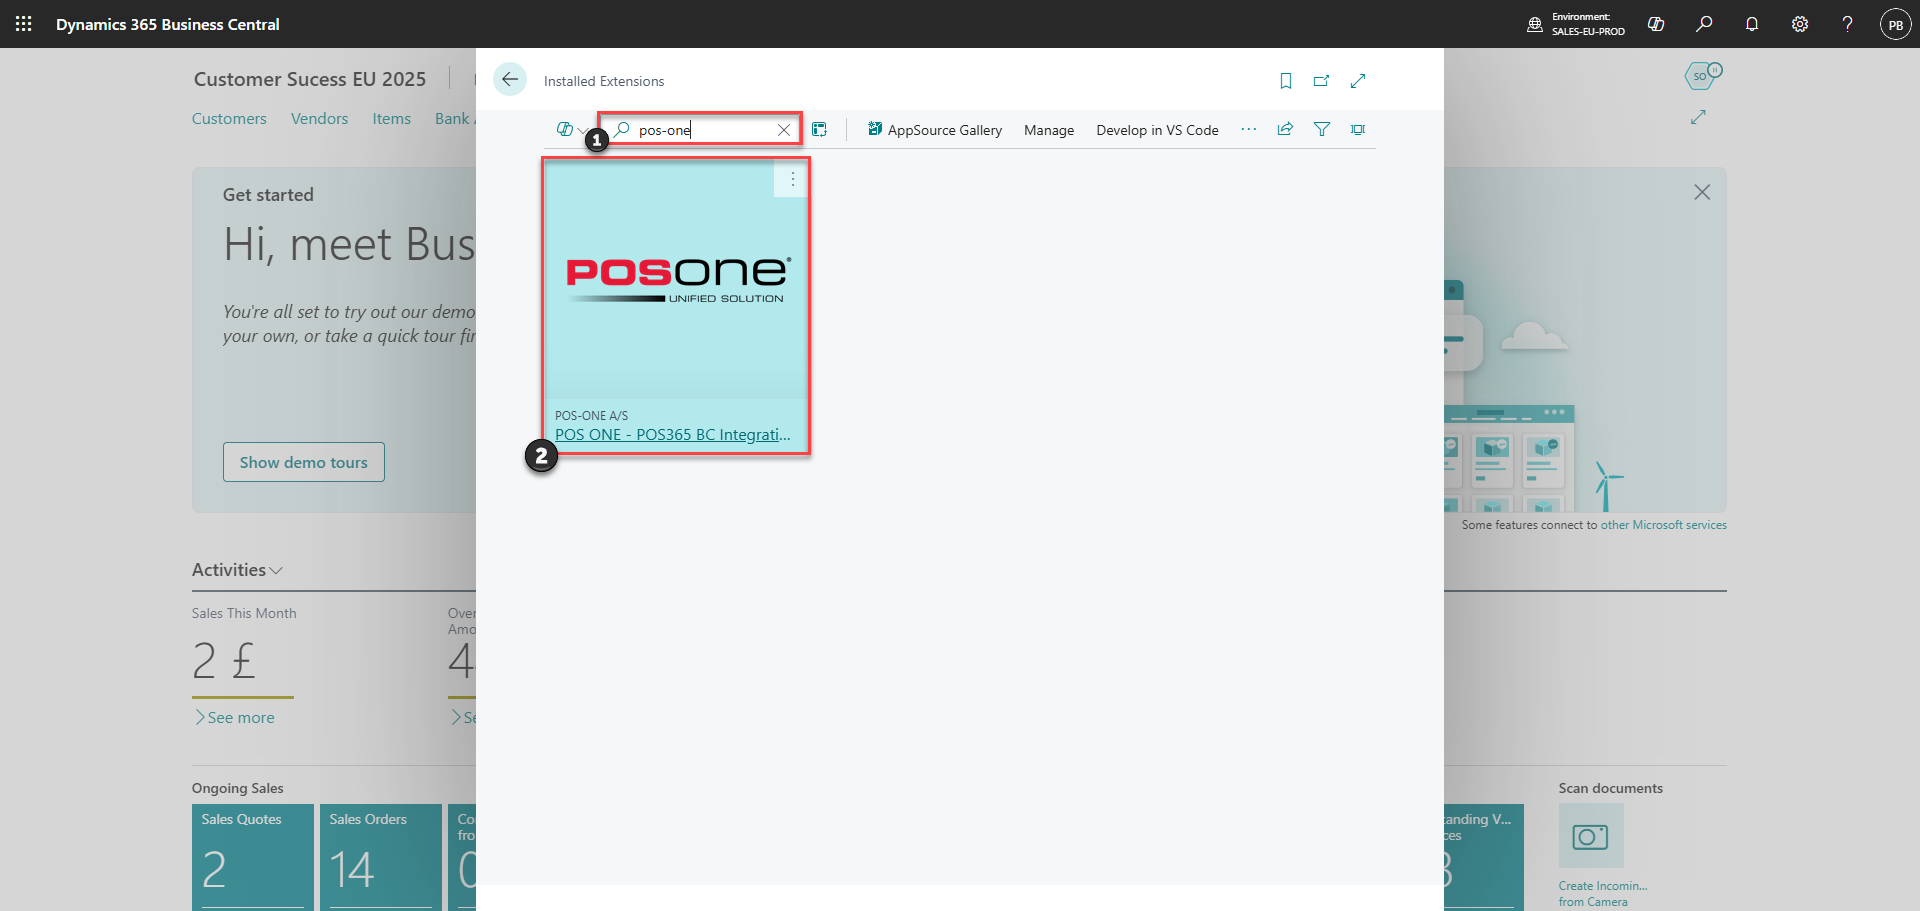
Task: Expand role center with diagonal arrows icon
Action: (1698, 117)
